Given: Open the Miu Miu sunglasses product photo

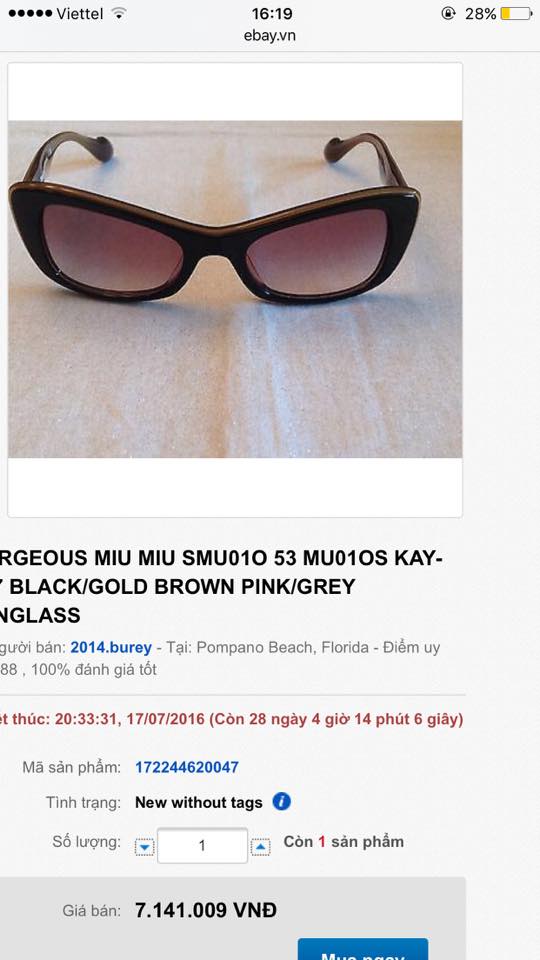Looking at the screenshot, I should (x=235, y=289).
